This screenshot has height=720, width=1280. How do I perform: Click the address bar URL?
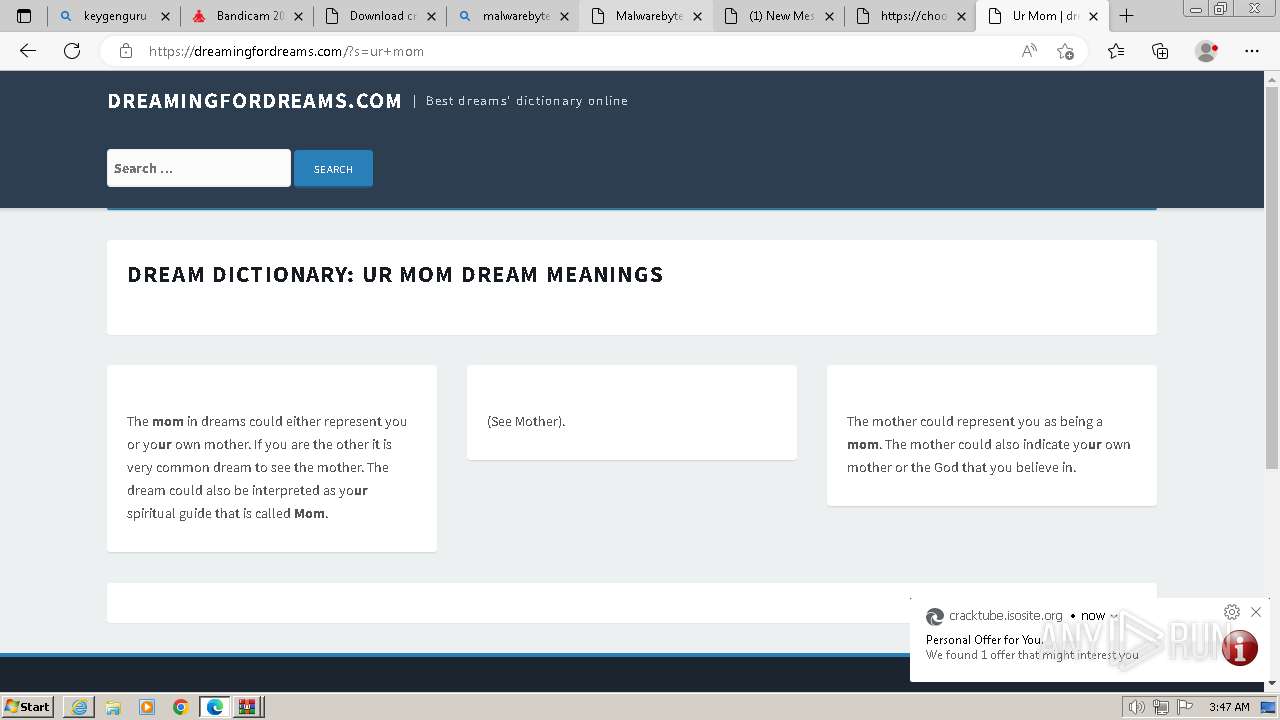(x=286, y=51)
